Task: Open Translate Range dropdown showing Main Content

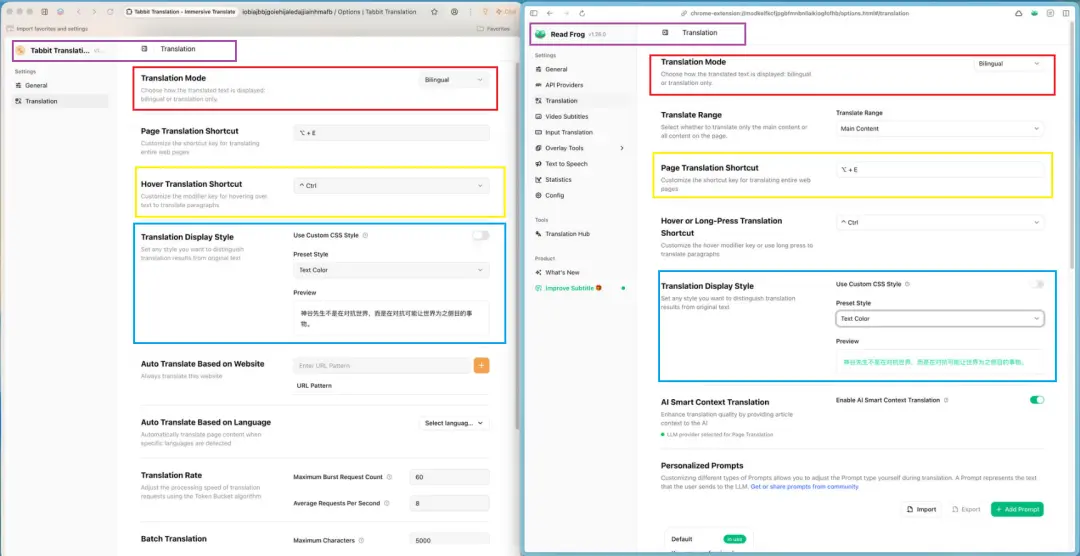Action: (x=939, y=129)
